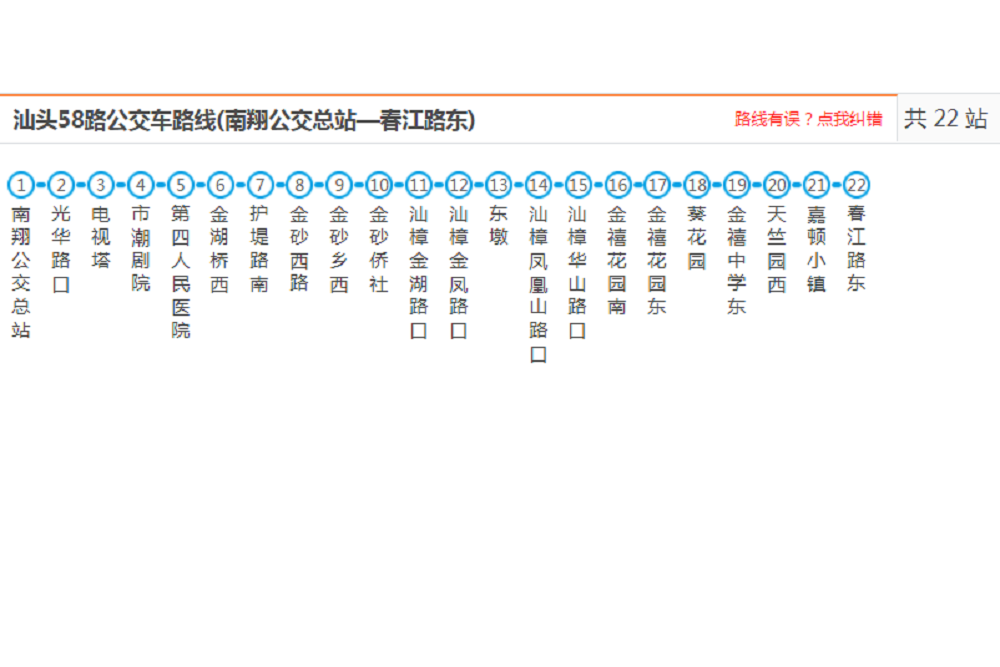
Task: Select the 春江路东 stop name
Action: coord(856,249)
